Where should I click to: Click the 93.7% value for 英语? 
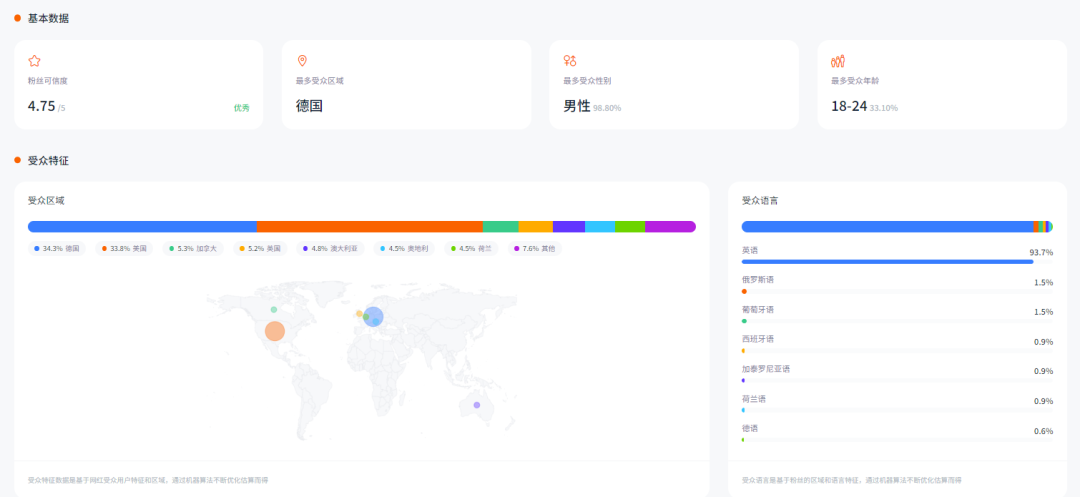1041,253
